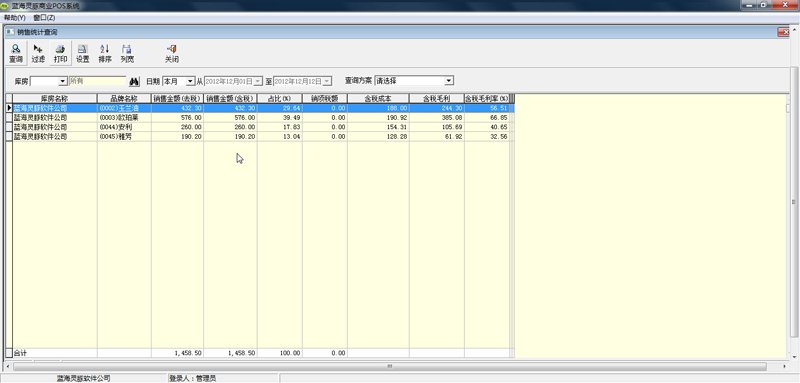Click the 105.69 gross profit cell

[436, 127]
